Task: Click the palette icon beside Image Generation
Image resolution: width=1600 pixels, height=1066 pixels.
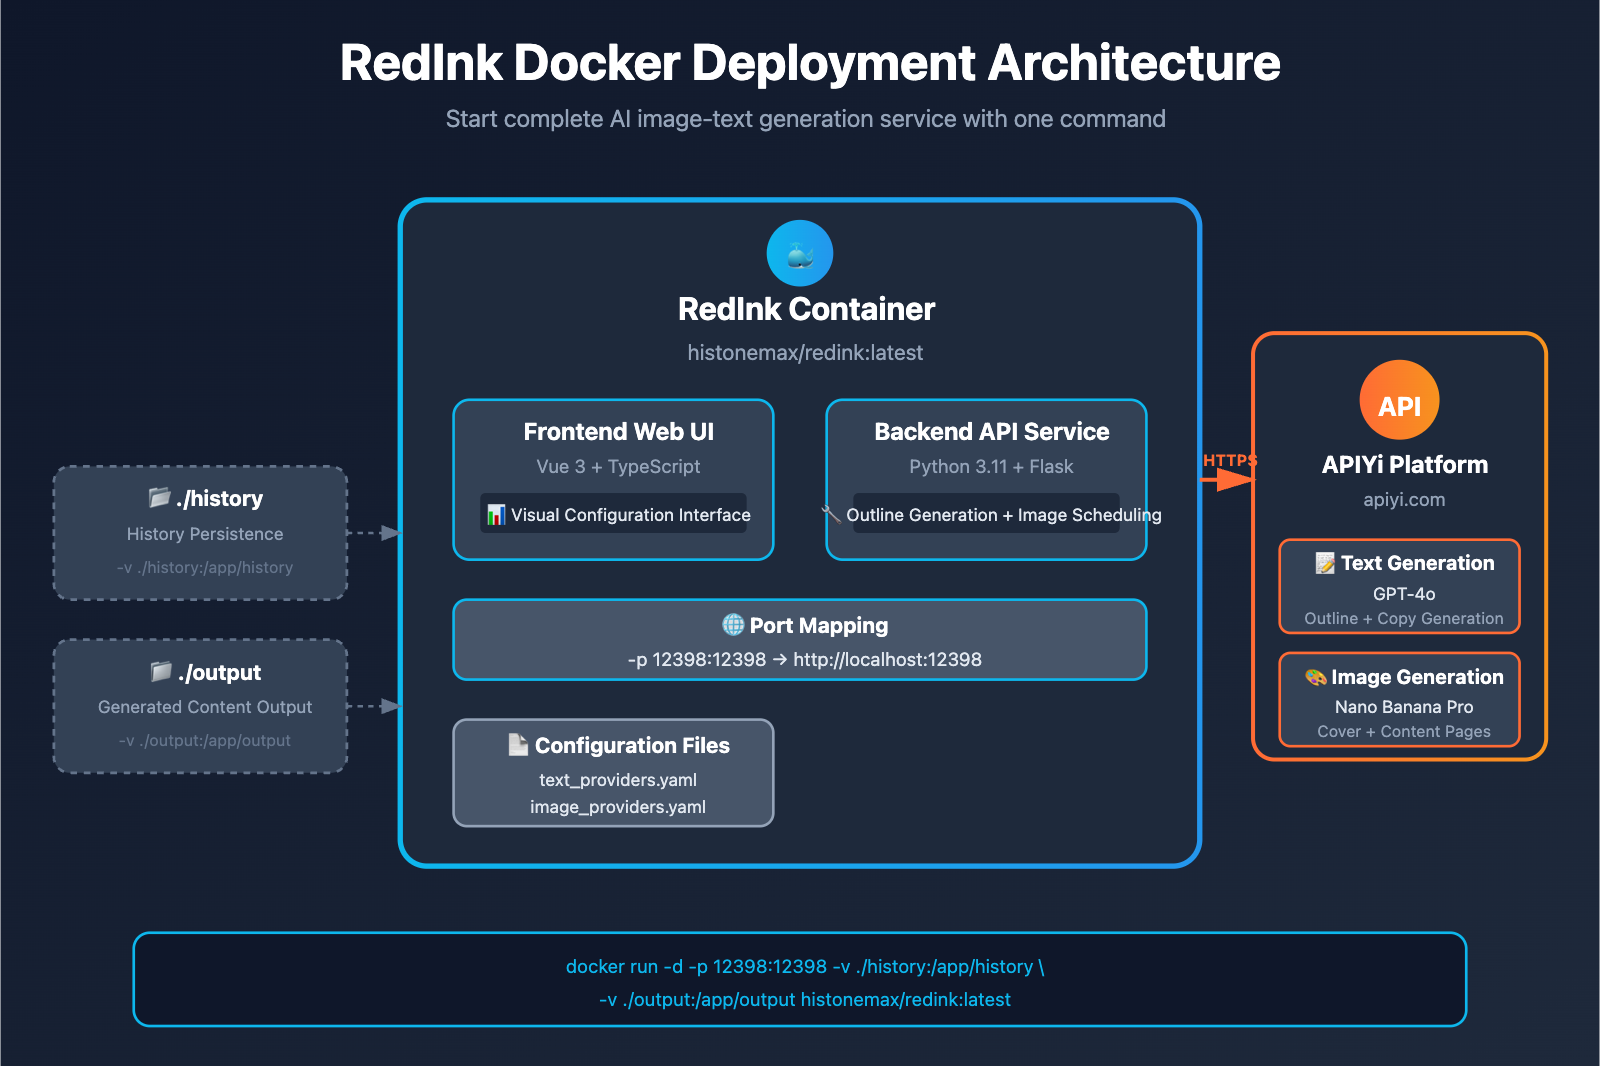Action: tap(1316, 677)
